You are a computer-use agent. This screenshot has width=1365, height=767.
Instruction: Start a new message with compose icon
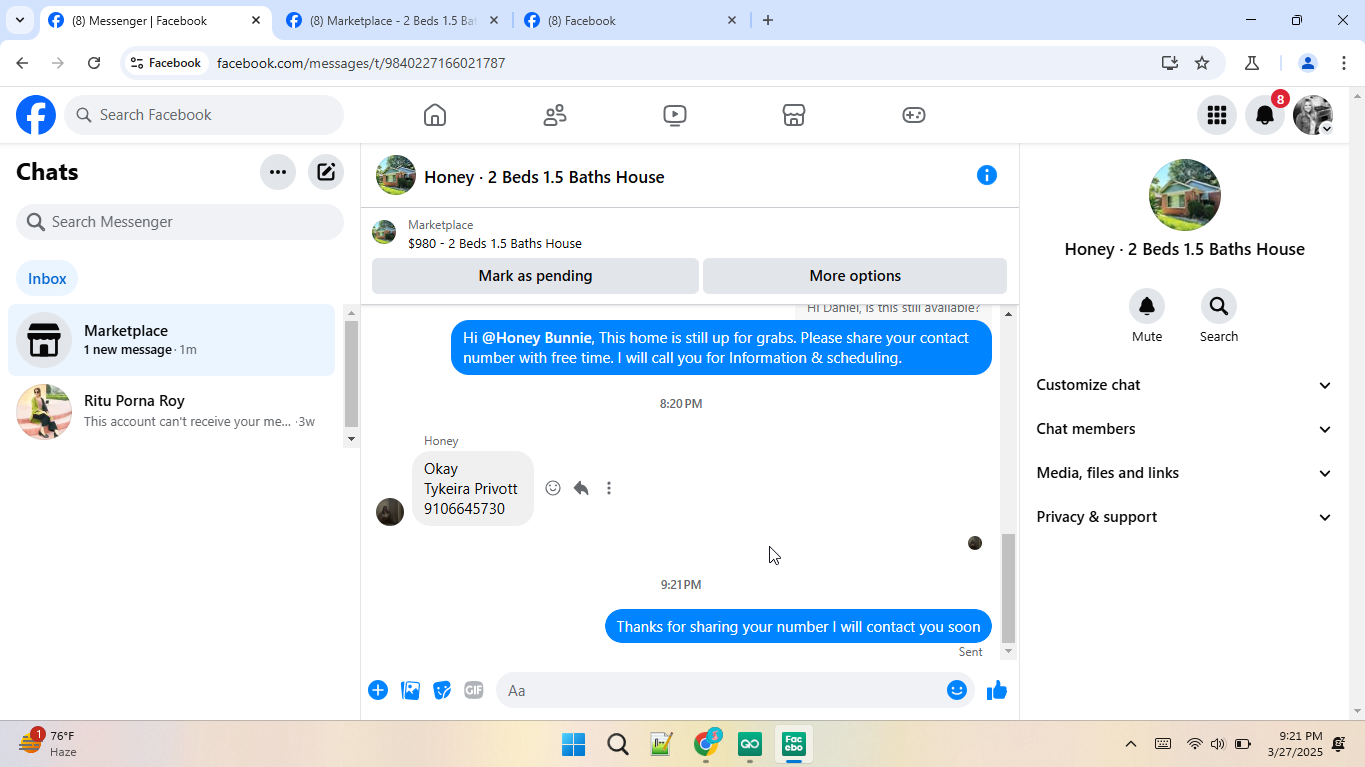[326, 172]
